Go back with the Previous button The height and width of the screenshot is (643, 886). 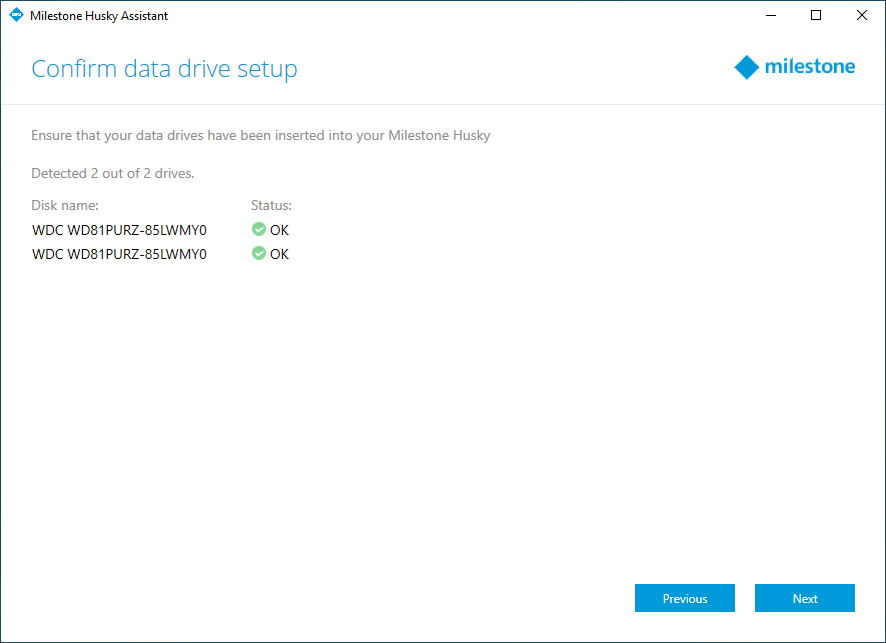pyautogui.click(x=684, y=598)
